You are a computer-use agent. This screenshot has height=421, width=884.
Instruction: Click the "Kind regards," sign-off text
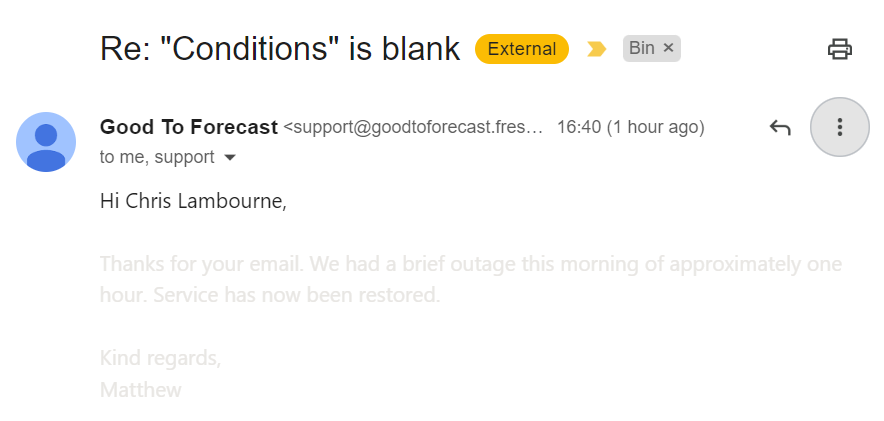click(x=160, y=358)
